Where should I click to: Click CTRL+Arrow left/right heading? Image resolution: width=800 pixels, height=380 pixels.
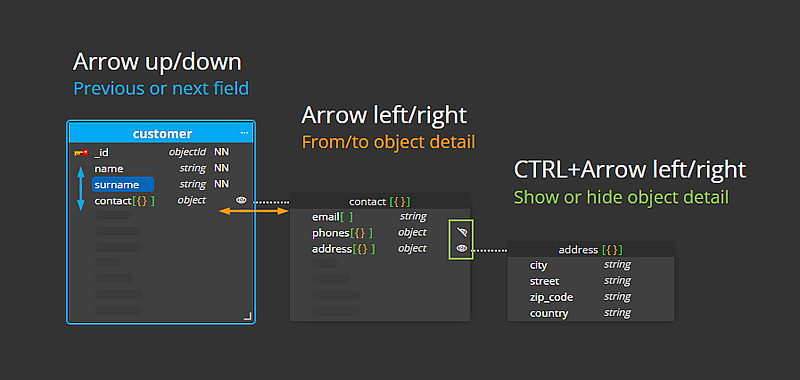tap(630, 170)
